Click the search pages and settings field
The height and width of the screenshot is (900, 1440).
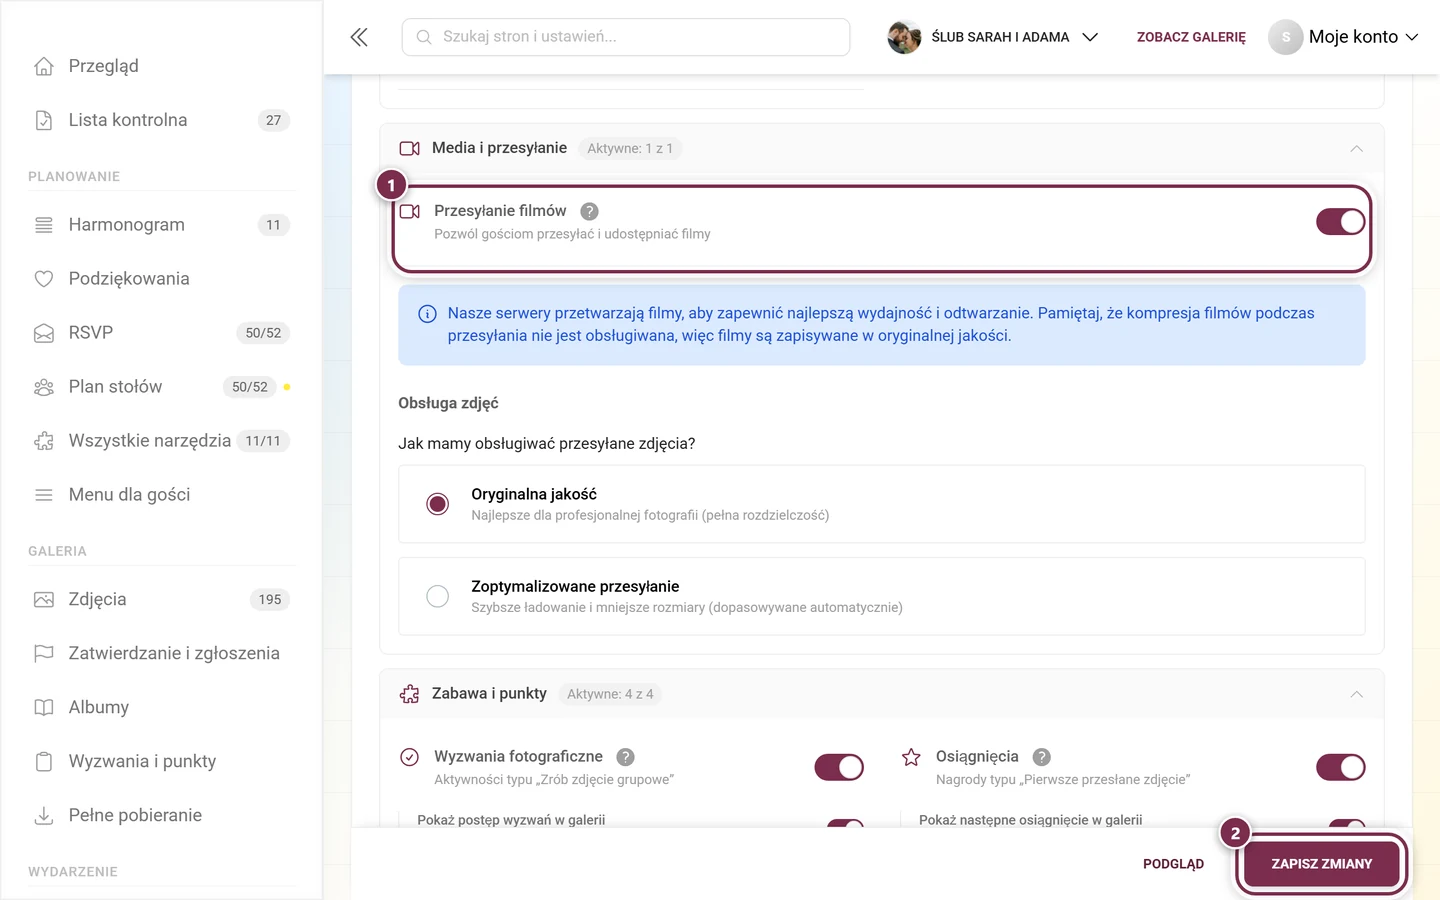point(626,37)
